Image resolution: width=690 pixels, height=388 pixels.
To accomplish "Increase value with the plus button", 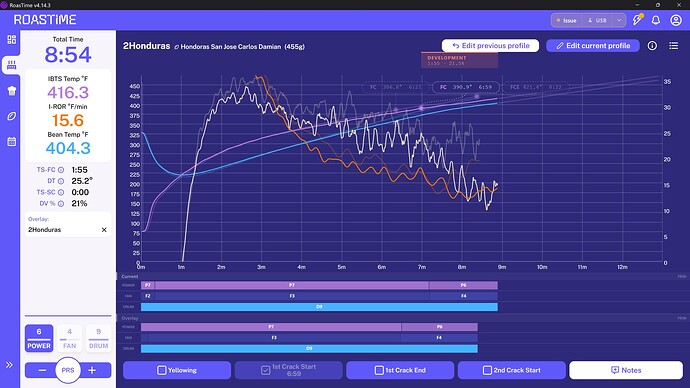I will pyautogui.click(x=92, y=370).
